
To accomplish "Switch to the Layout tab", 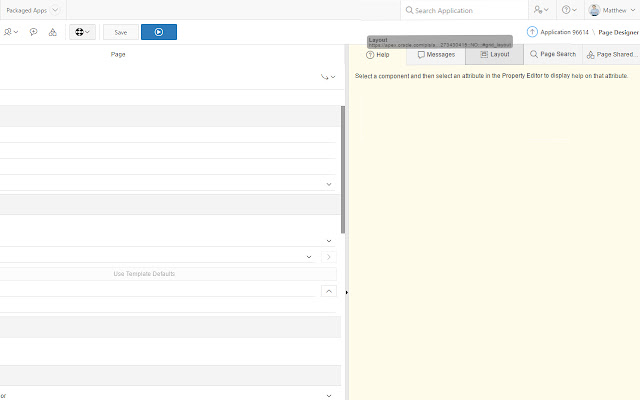I will [494, 54].
